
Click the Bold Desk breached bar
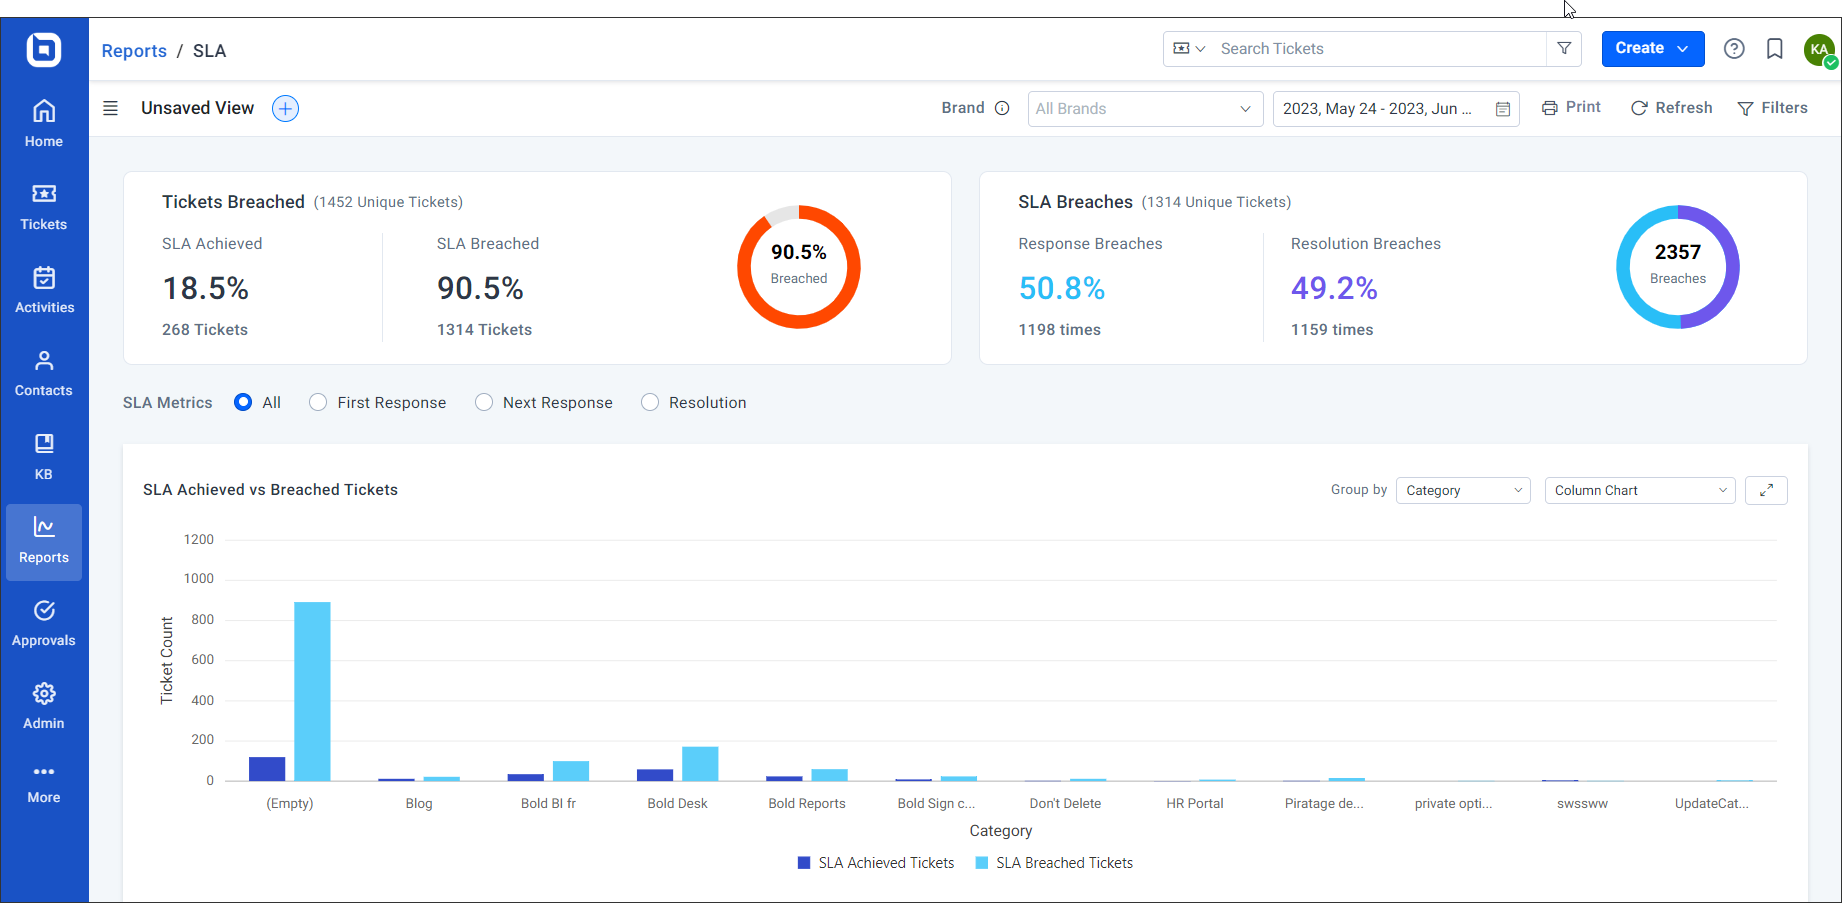pyautogui.click(x=700, y=764)
